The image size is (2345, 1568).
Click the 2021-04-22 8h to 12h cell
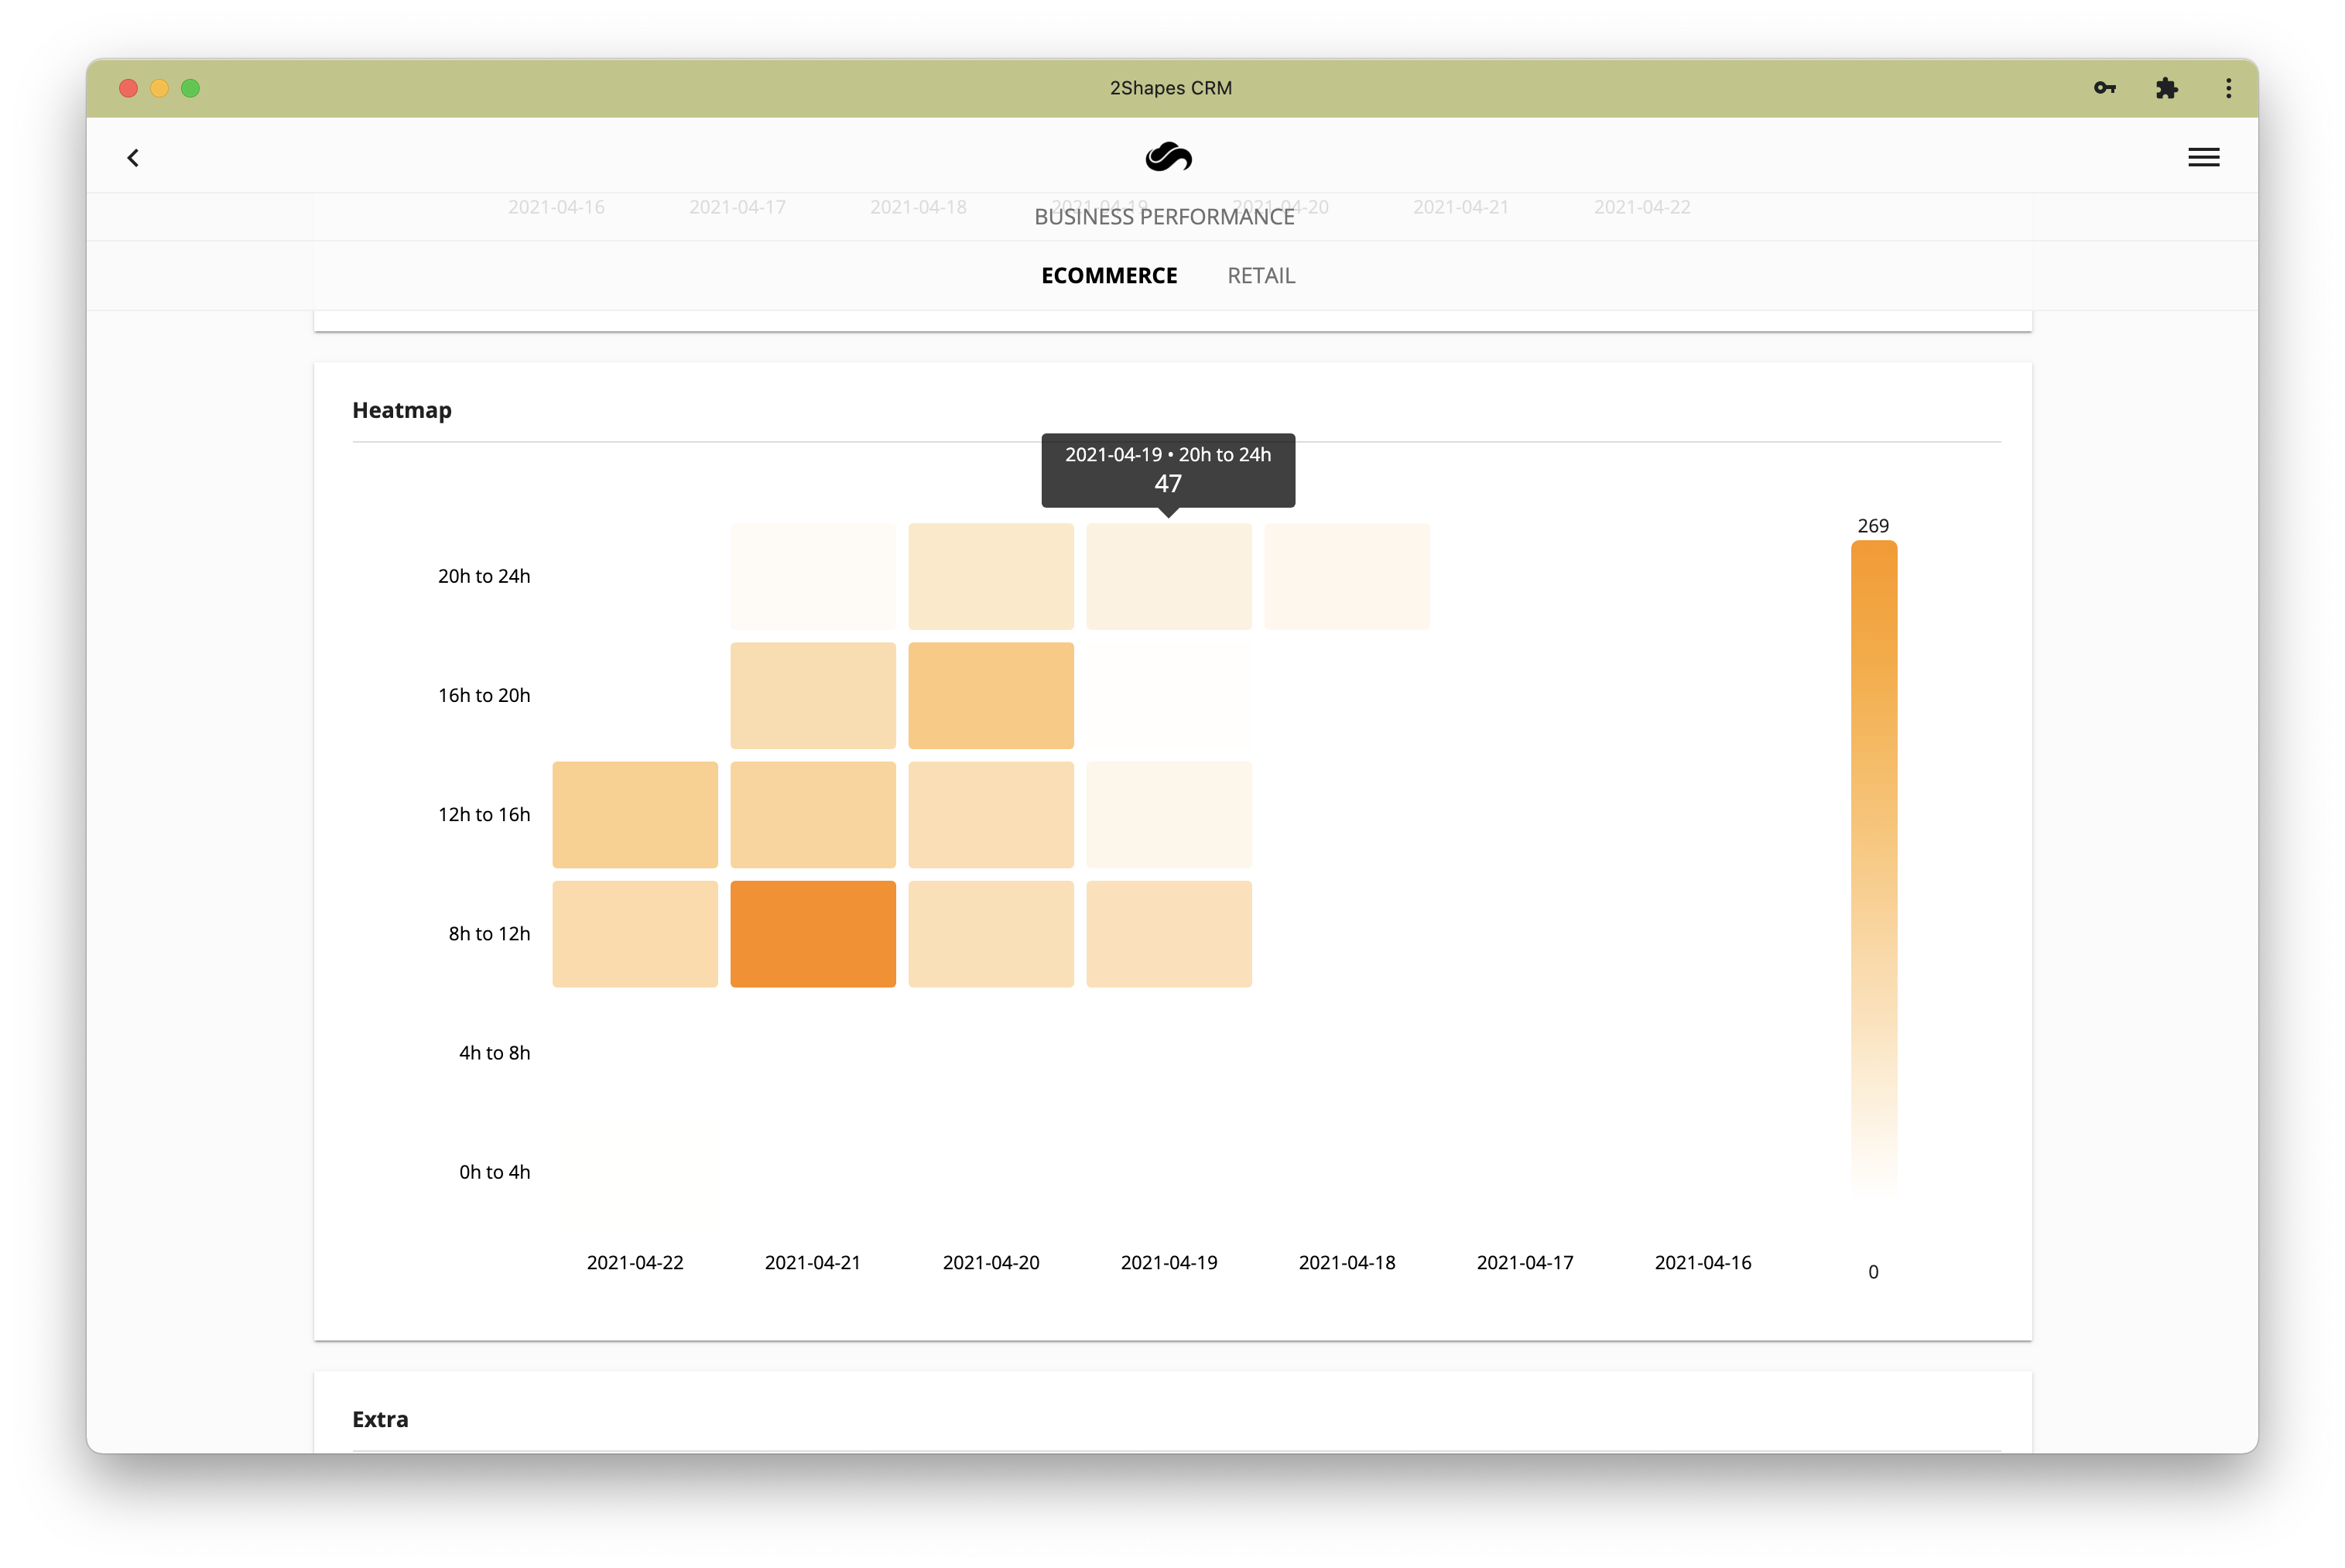click(635, 934)
